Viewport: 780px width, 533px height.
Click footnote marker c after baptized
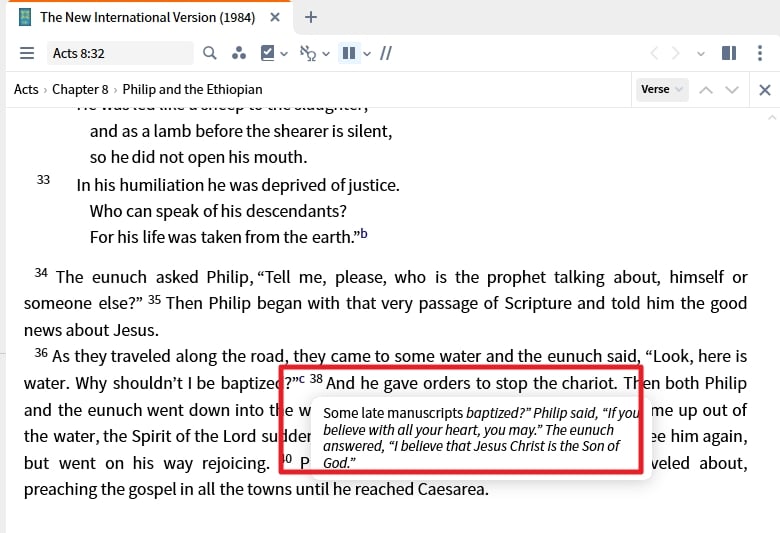click(301, 379)
